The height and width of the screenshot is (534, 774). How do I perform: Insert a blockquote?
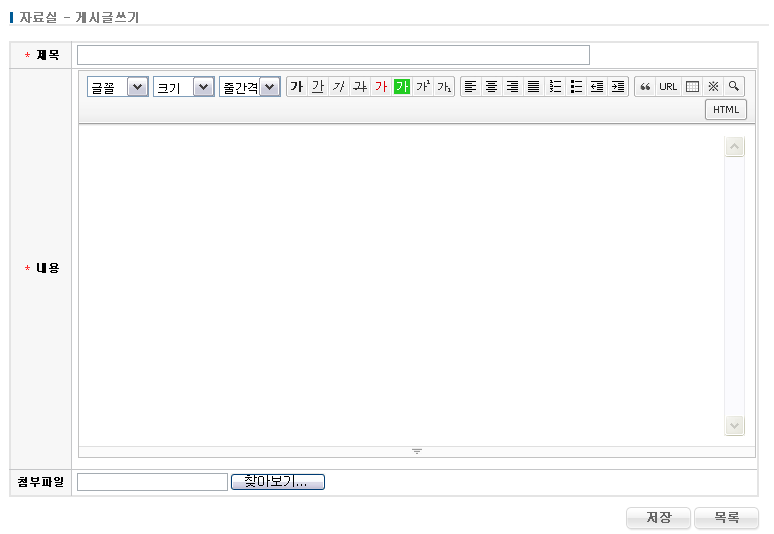645,87
